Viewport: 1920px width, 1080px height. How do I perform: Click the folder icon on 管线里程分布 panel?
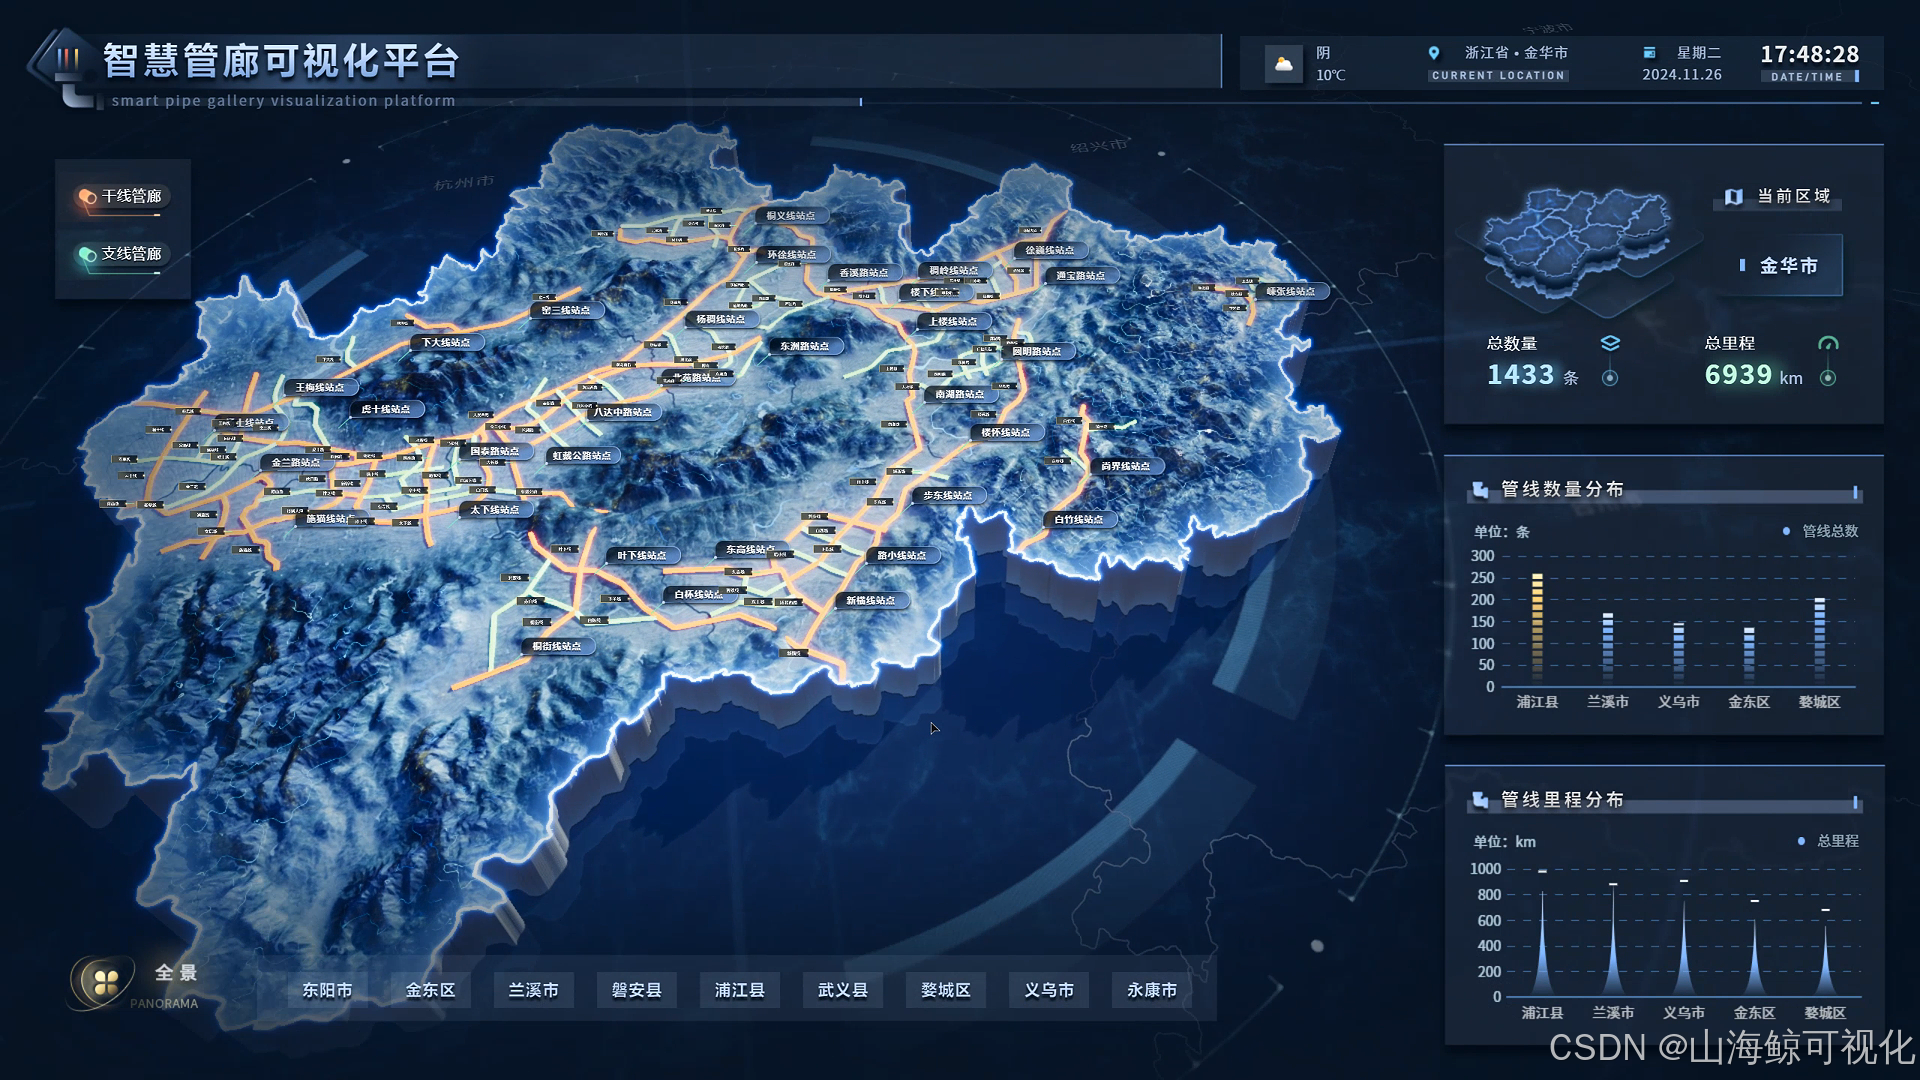(1480, 799)
